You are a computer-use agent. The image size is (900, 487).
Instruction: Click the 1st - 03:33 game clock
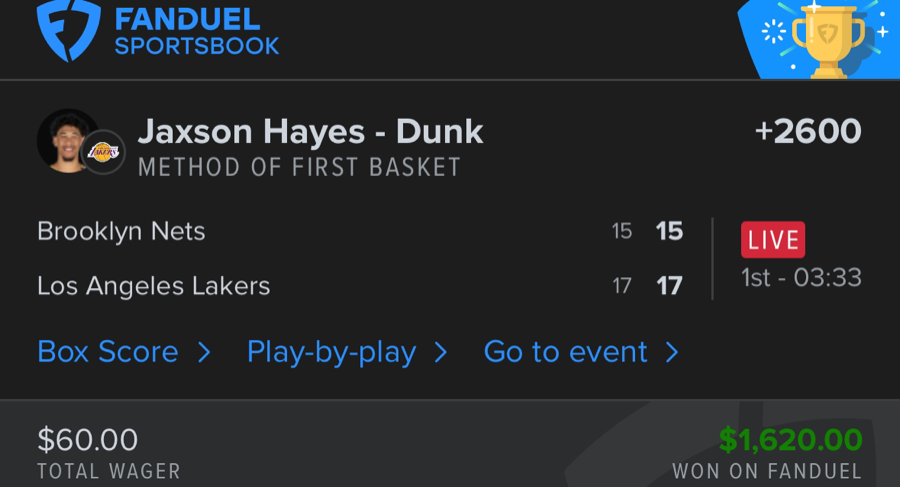[x=801, y=277]
